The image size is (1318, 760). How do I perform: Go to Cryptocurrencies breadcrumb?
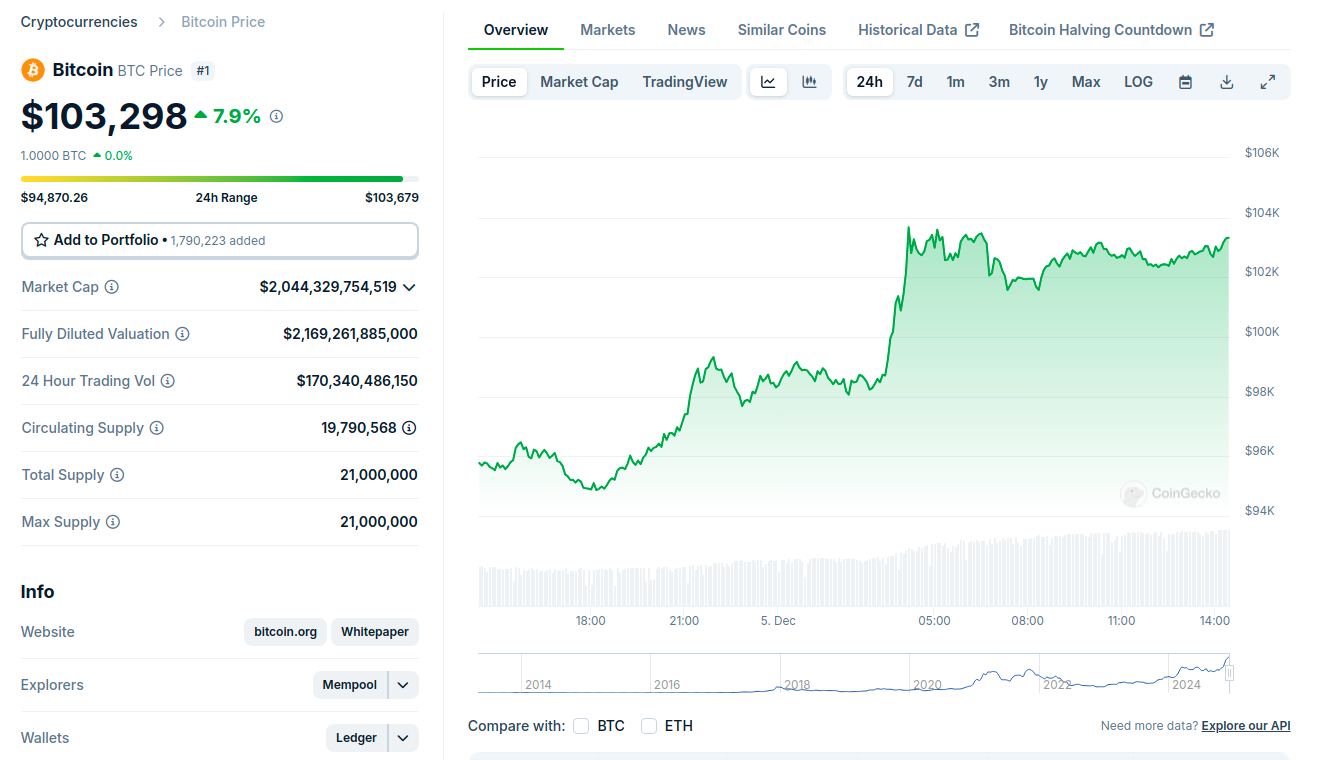(79, 22)
